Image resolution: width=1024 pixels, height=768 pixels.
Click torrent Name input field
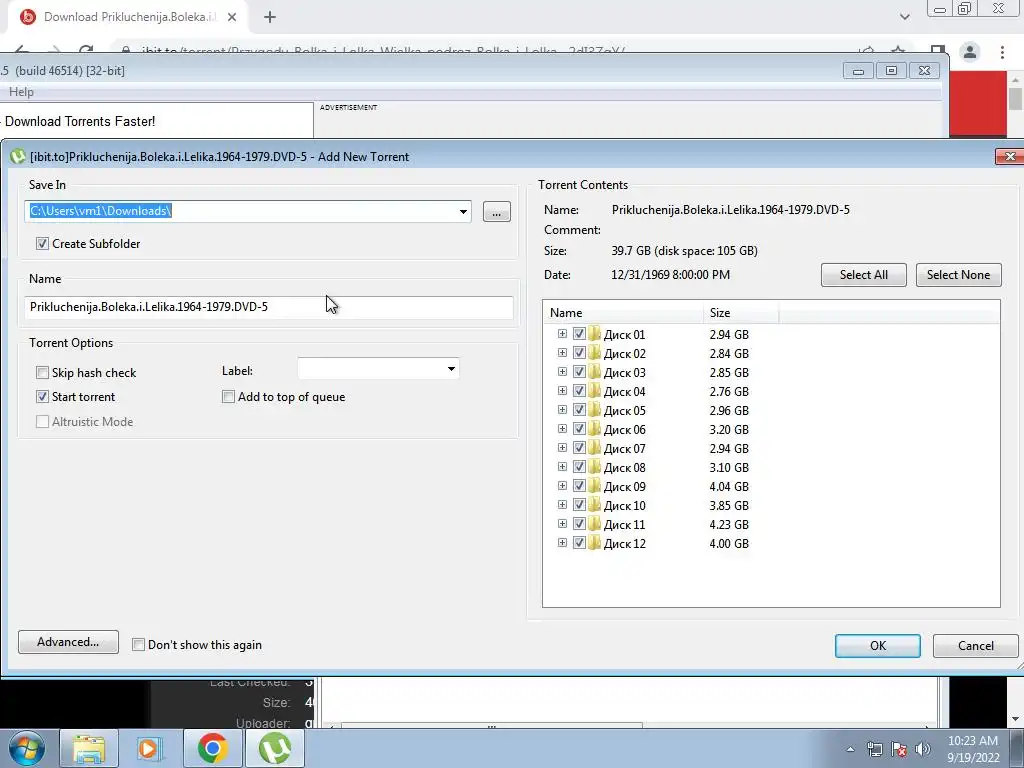click(268, 307)
